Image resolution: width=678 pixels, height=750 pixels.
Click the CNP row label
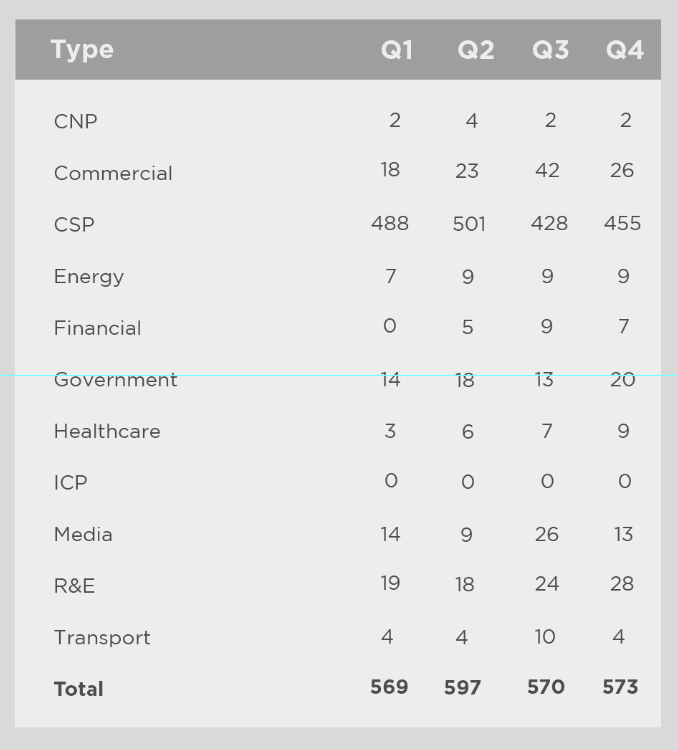point(76,122)
